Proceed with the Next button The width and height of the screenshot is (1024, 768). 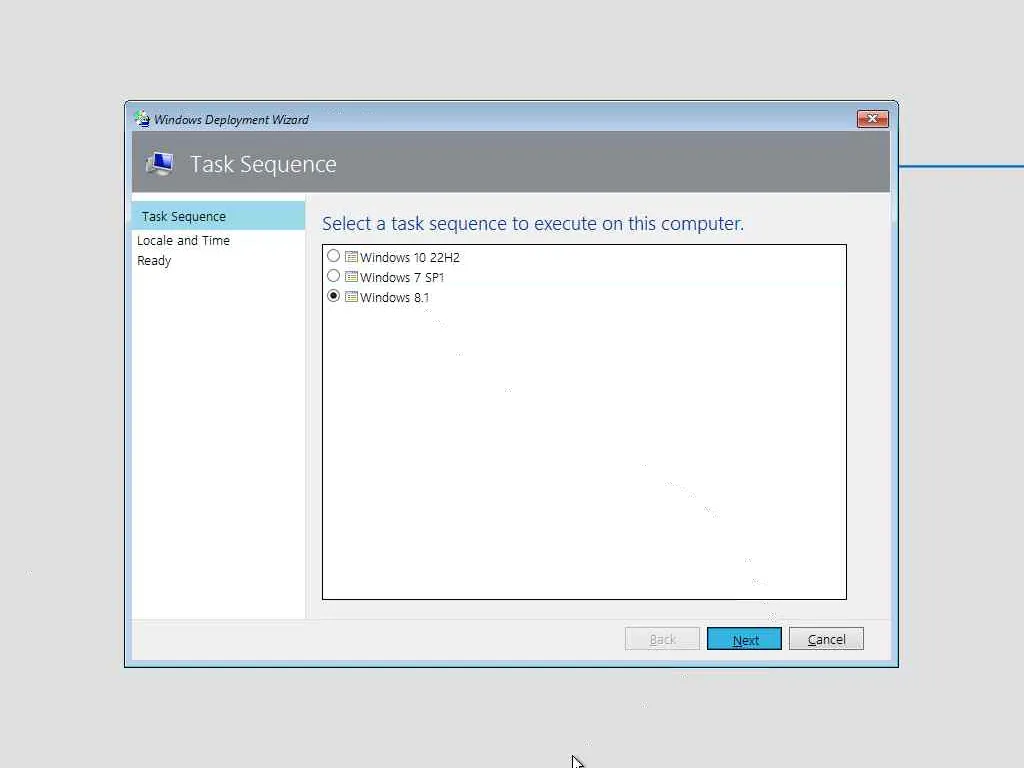coord(744,639)
